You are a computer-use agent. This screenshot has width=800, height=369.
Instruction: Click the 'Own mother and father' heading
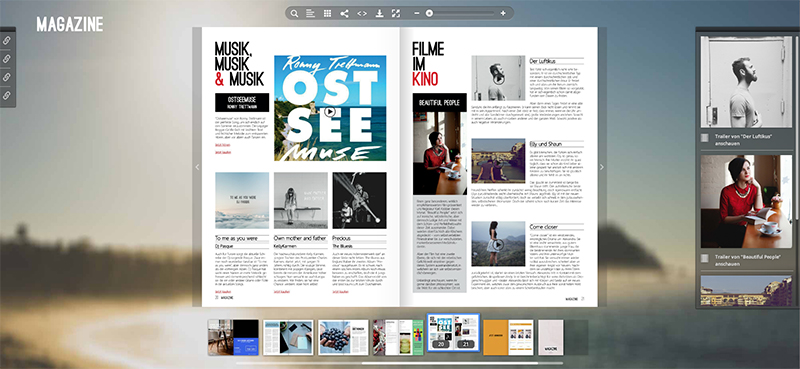(x=301, y=238)
